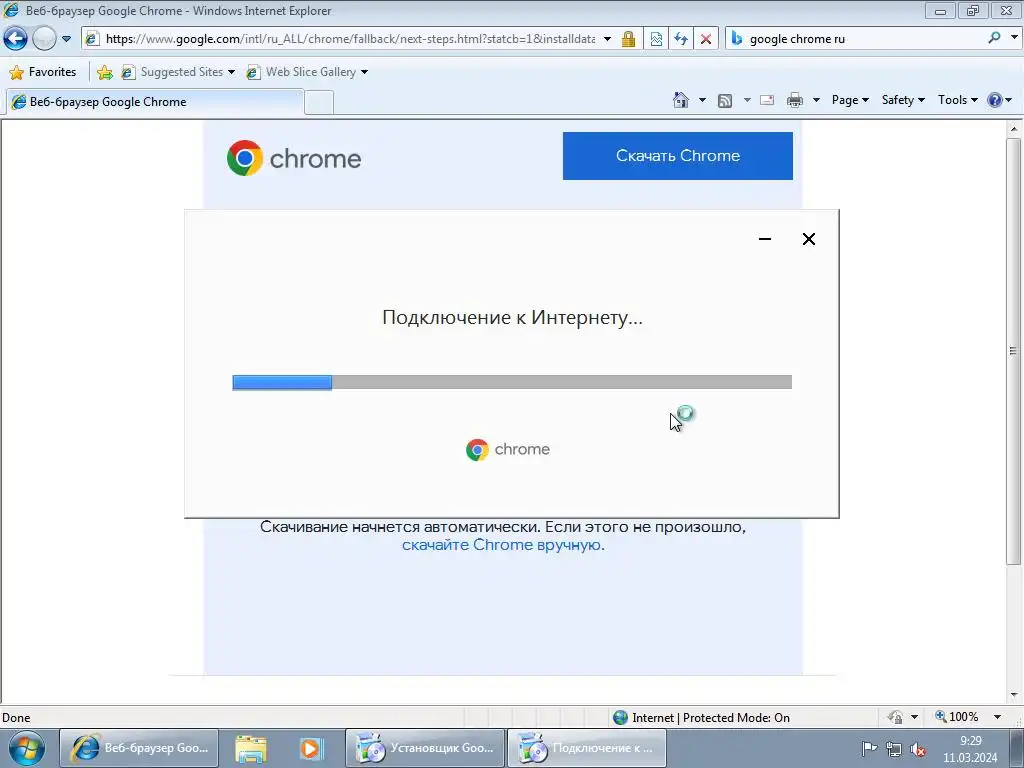Open the Windows Start button
This screenshot has width=1024, height=768.
[x=26, y=748]
